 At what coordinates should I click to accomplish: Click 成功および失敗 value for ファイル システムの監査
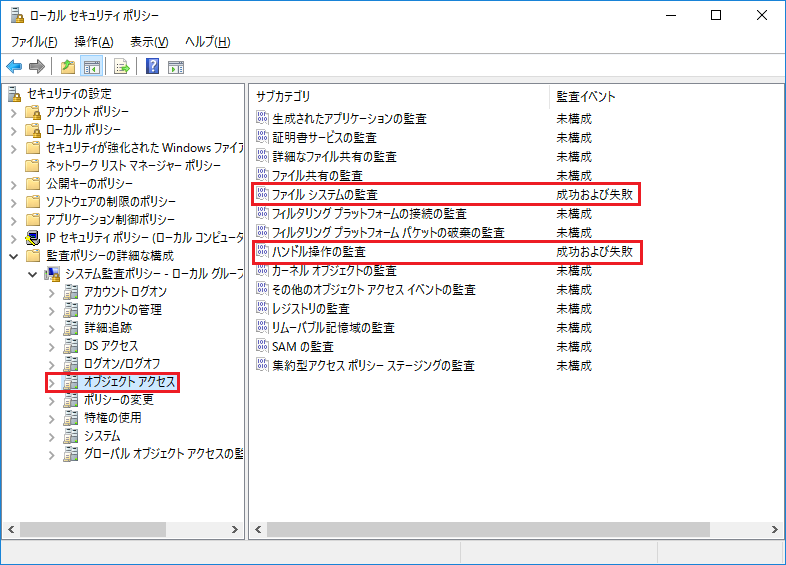click(x=595, y=195)
